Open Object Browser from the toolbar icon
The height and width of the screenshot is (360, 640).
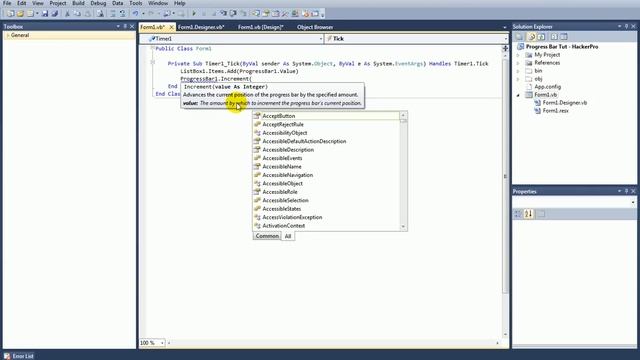point(276,13)
